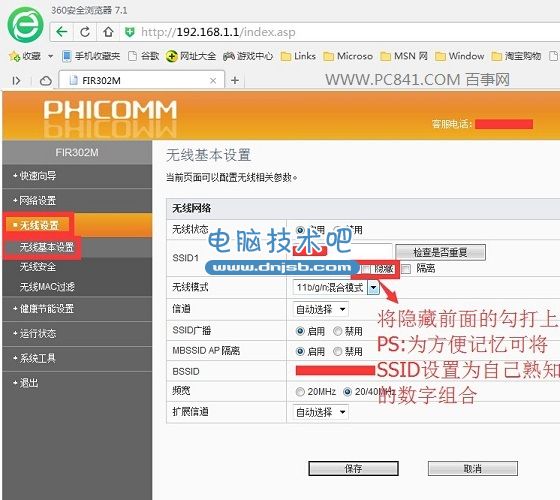
Task: Click the FIR302M sidebar header
Action: [x=77, y=153]
